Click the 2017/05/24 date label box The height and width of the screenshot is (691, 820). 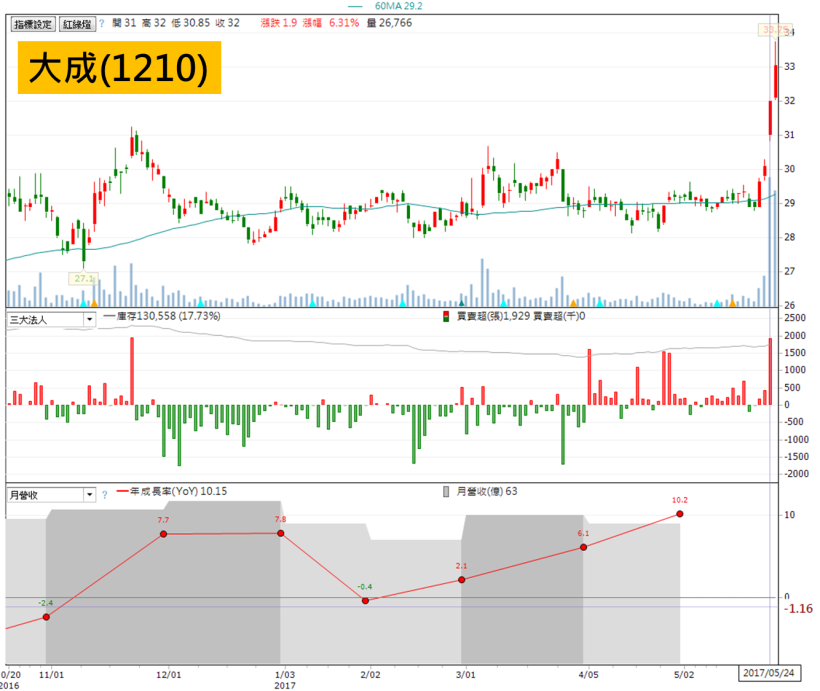pyautogui.click(x=769, y=673)
